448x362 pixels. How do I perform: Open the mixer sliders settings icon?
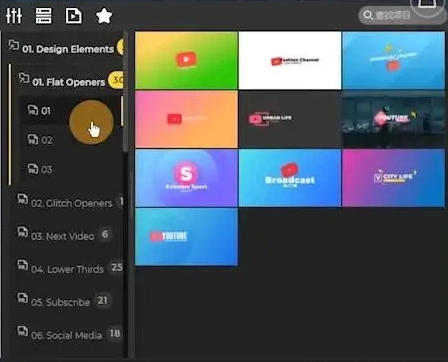pyautogui.click(x=14, y=16)
